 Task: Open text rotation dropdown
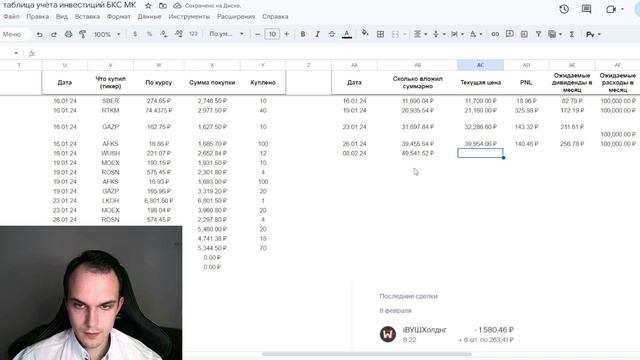click(x=476, y=35)
